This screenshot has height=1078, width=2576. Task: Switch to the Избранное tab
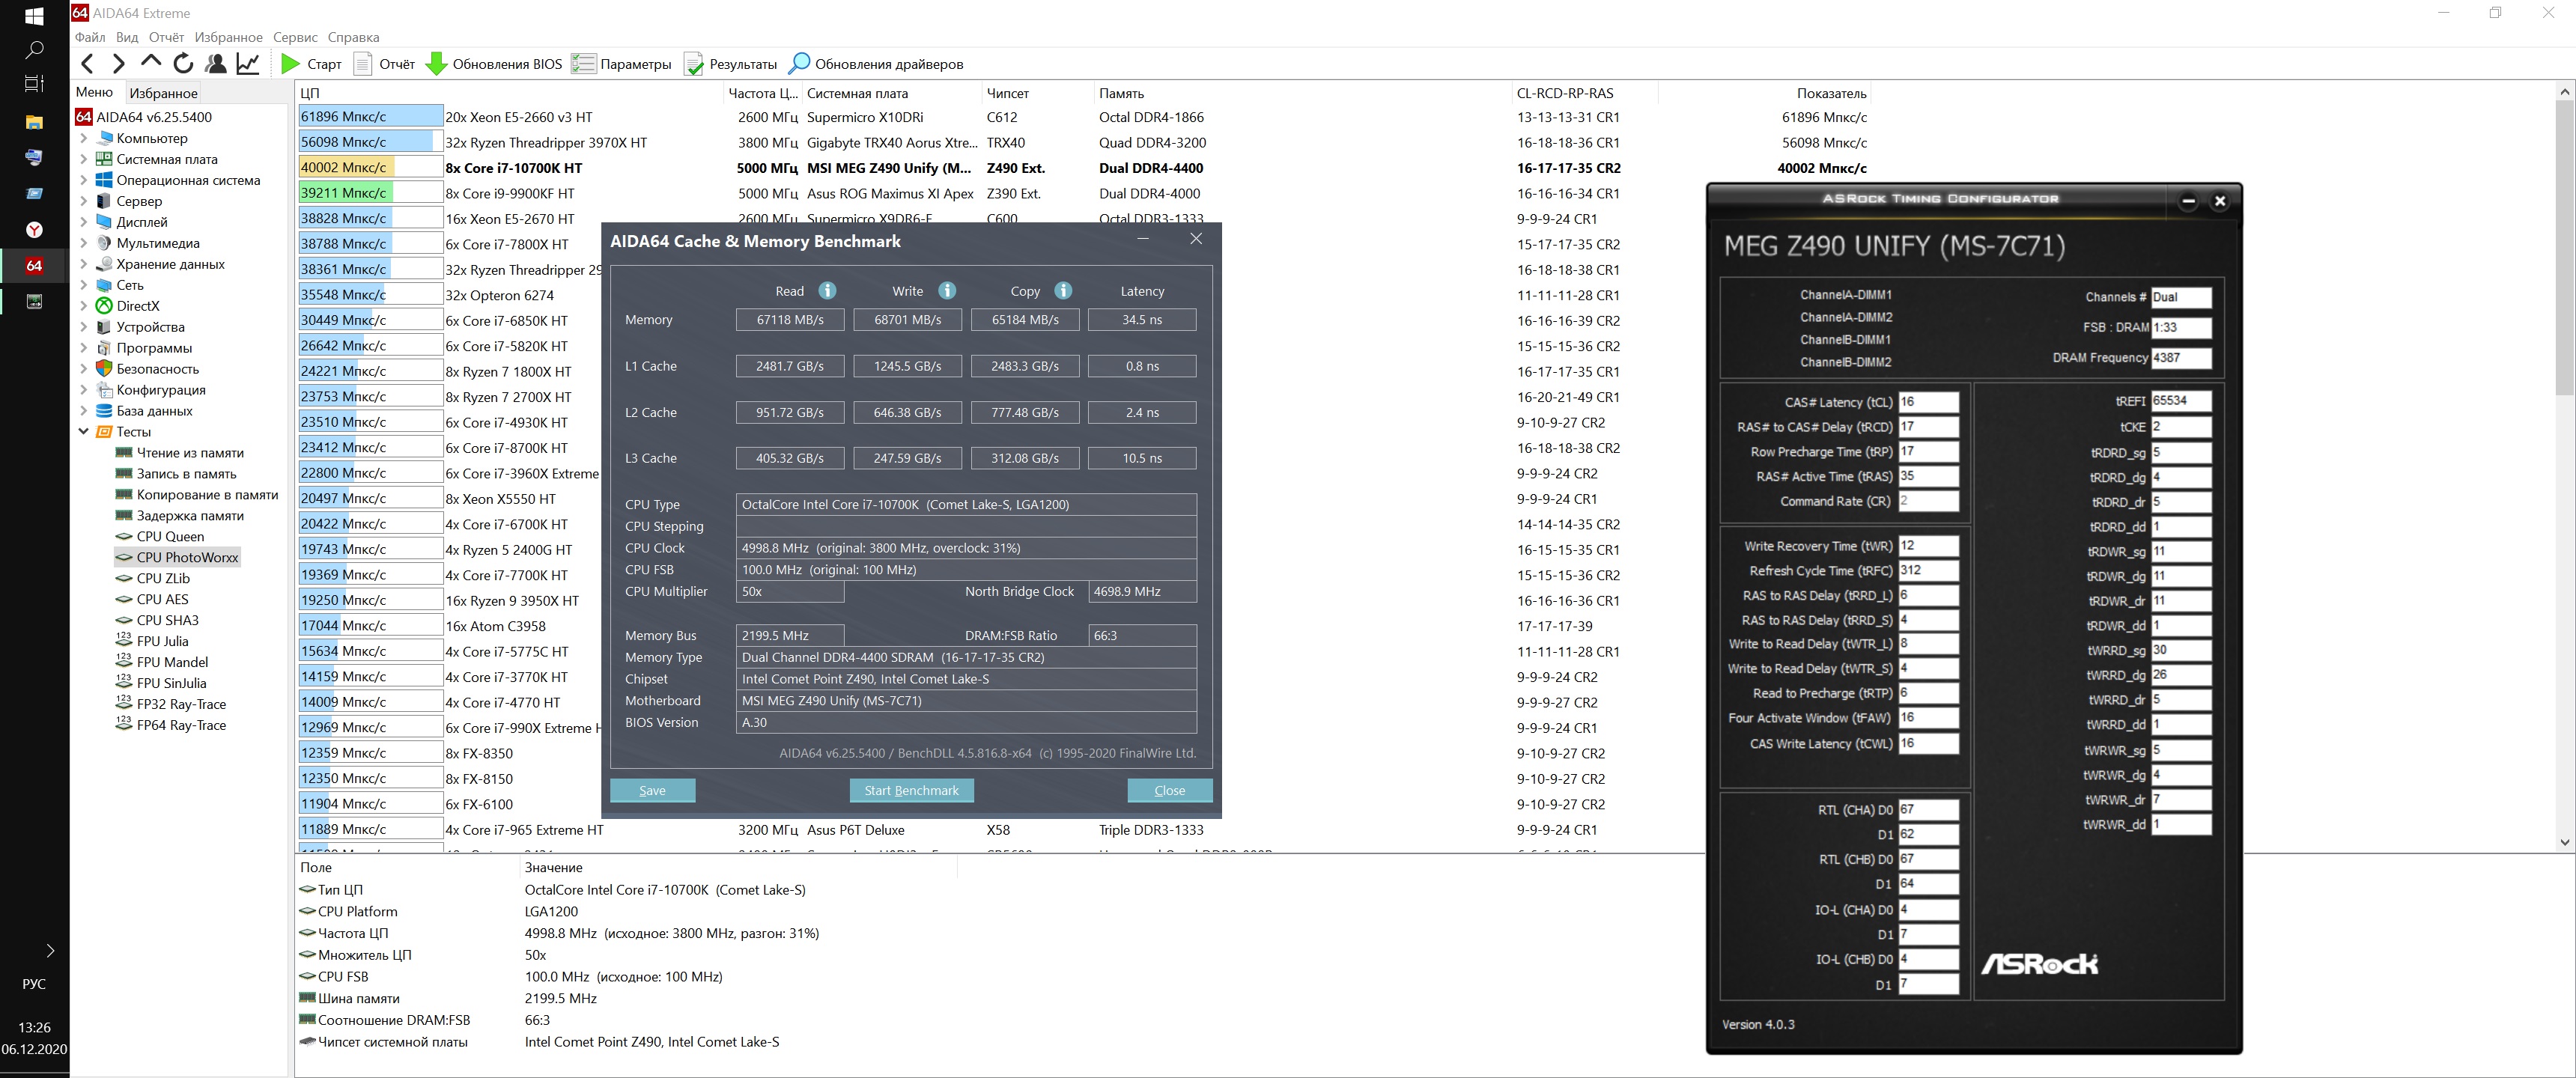click(164, 93)
